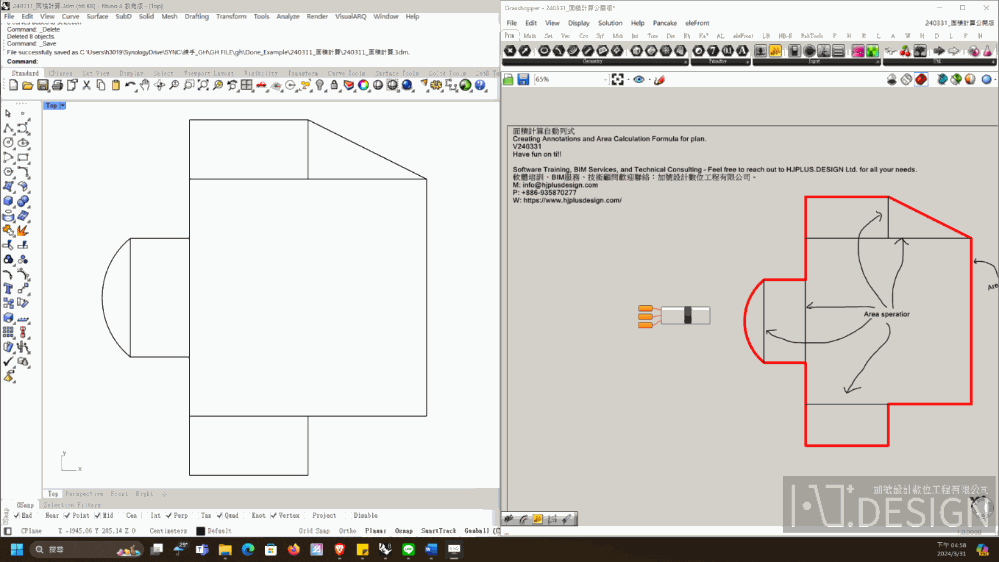Viewport: 999px width, 562px height.
Task: Click the red car icon in Rhino toolbar
Action: pos(261,85)
